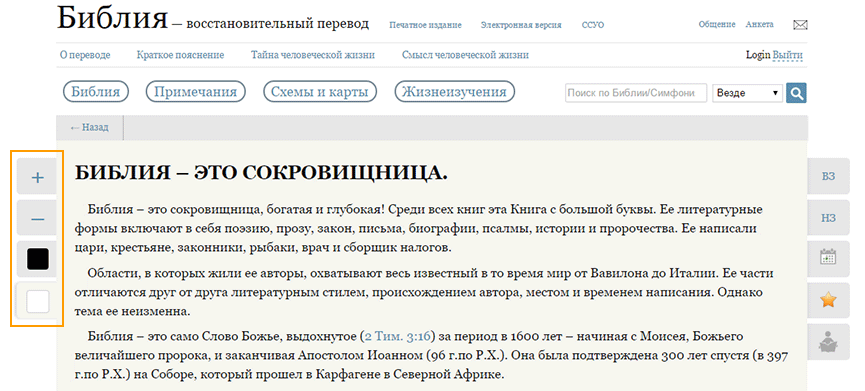Image resolution: width=865 pixels, height=391 pixels.
Task: Follow the 2 Тим. 3:16 verse reference
Action: [397, 336]
